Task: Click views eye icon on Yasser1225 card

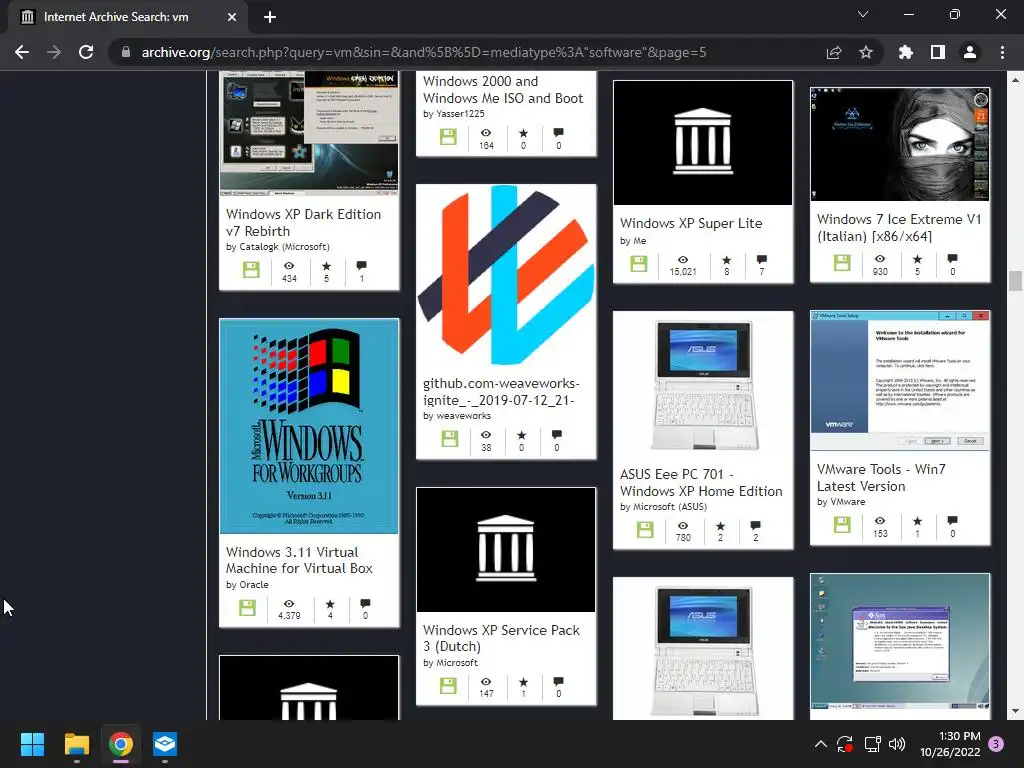Action: pos(486,133)
